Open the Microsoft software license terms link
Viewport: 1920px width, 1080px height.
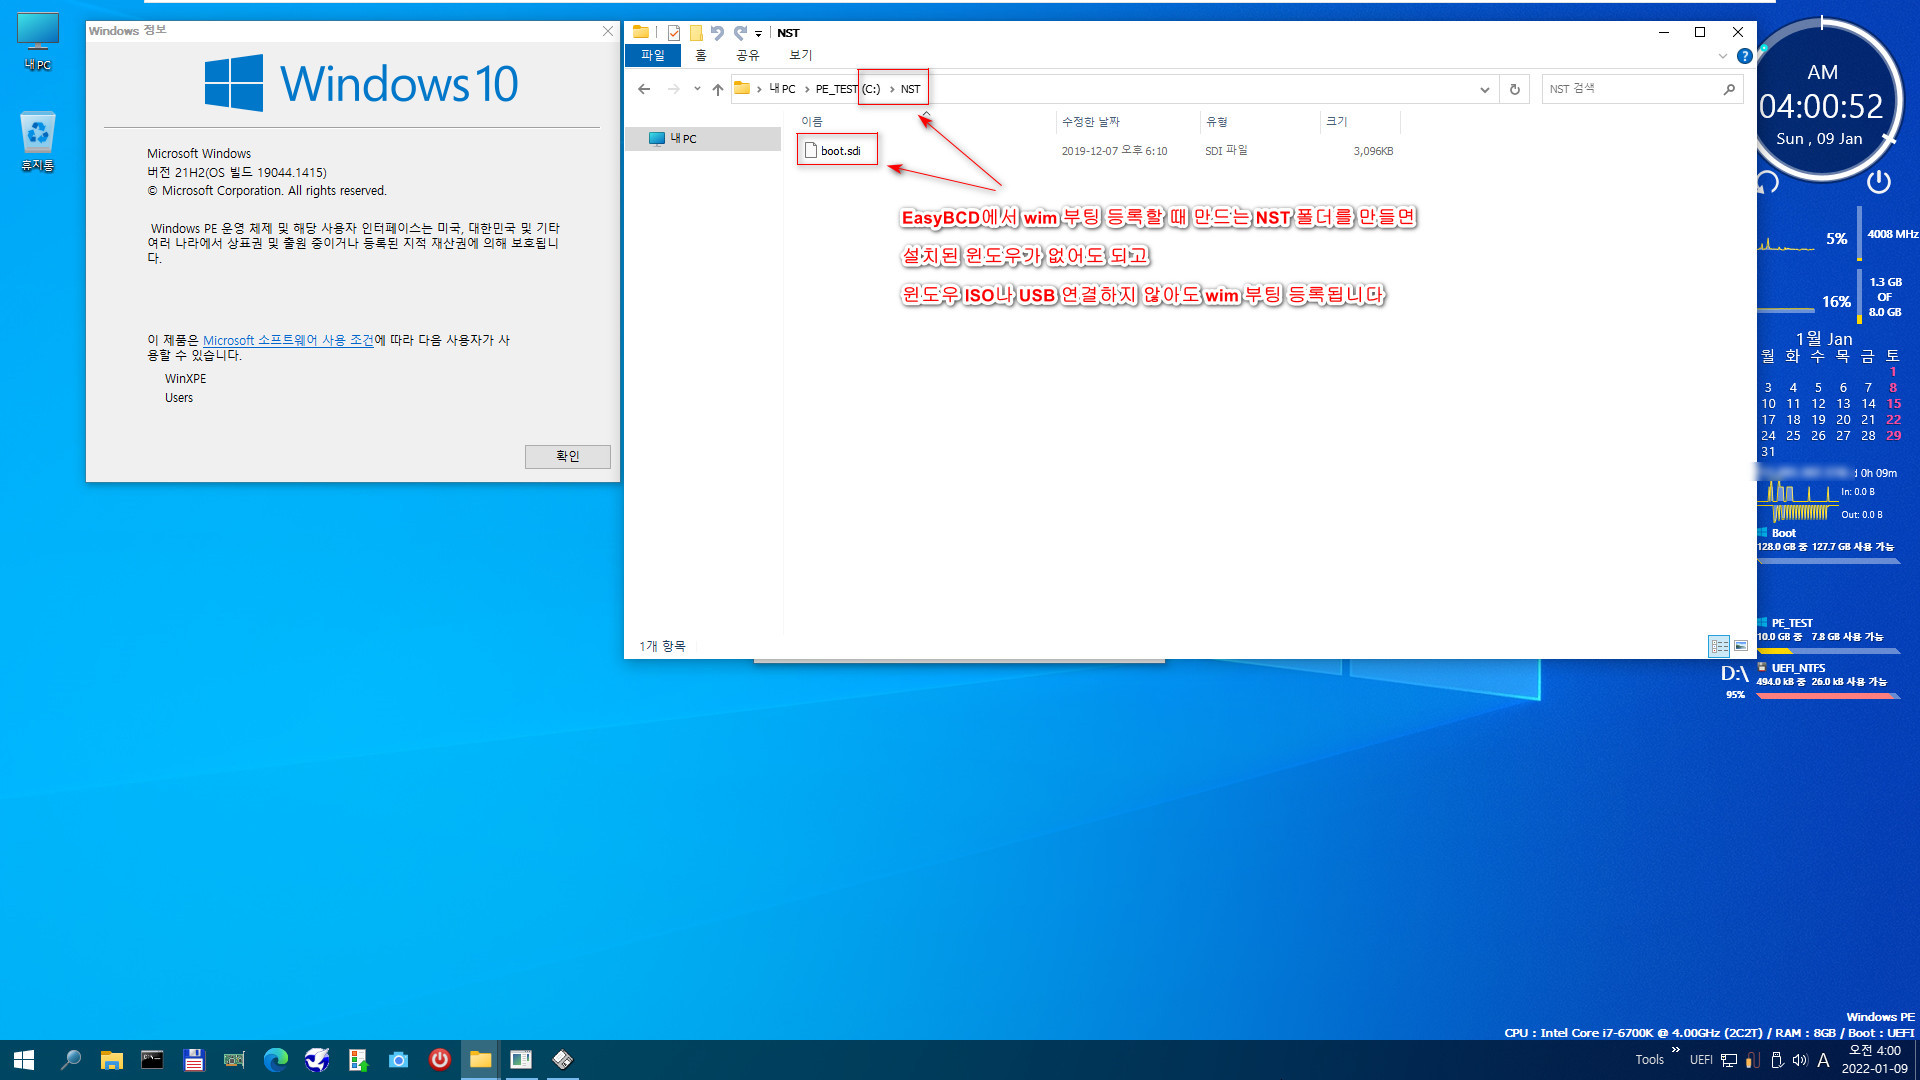[288, 340]
